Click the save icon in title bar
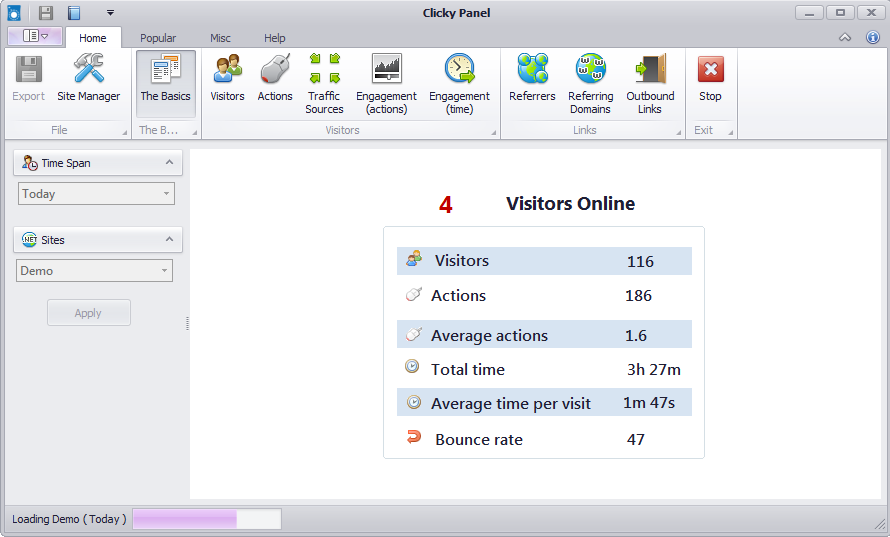 (x=46, y=12)
